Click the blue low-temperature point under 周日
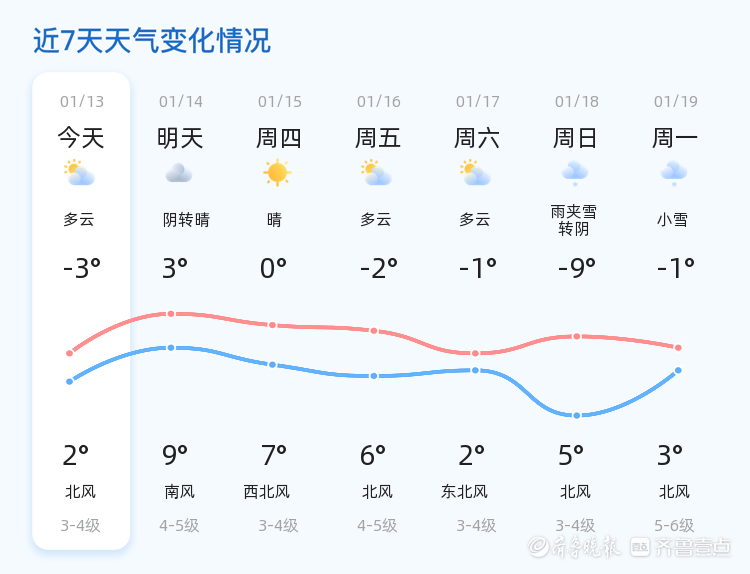The height and width of the screenshot is (574, 750). (577, 415)
